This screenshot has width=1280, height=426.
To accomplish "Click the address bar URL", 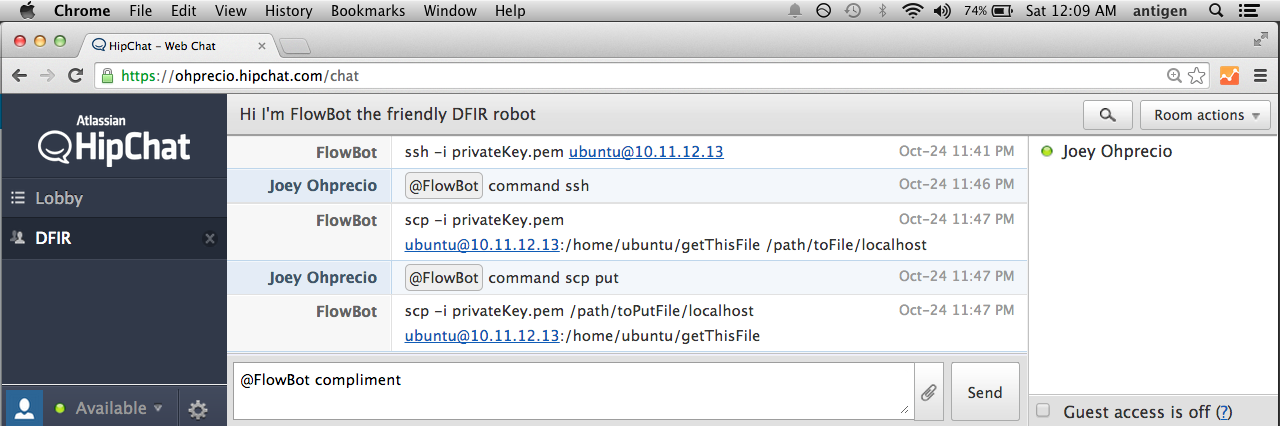I will click(240, 76).
